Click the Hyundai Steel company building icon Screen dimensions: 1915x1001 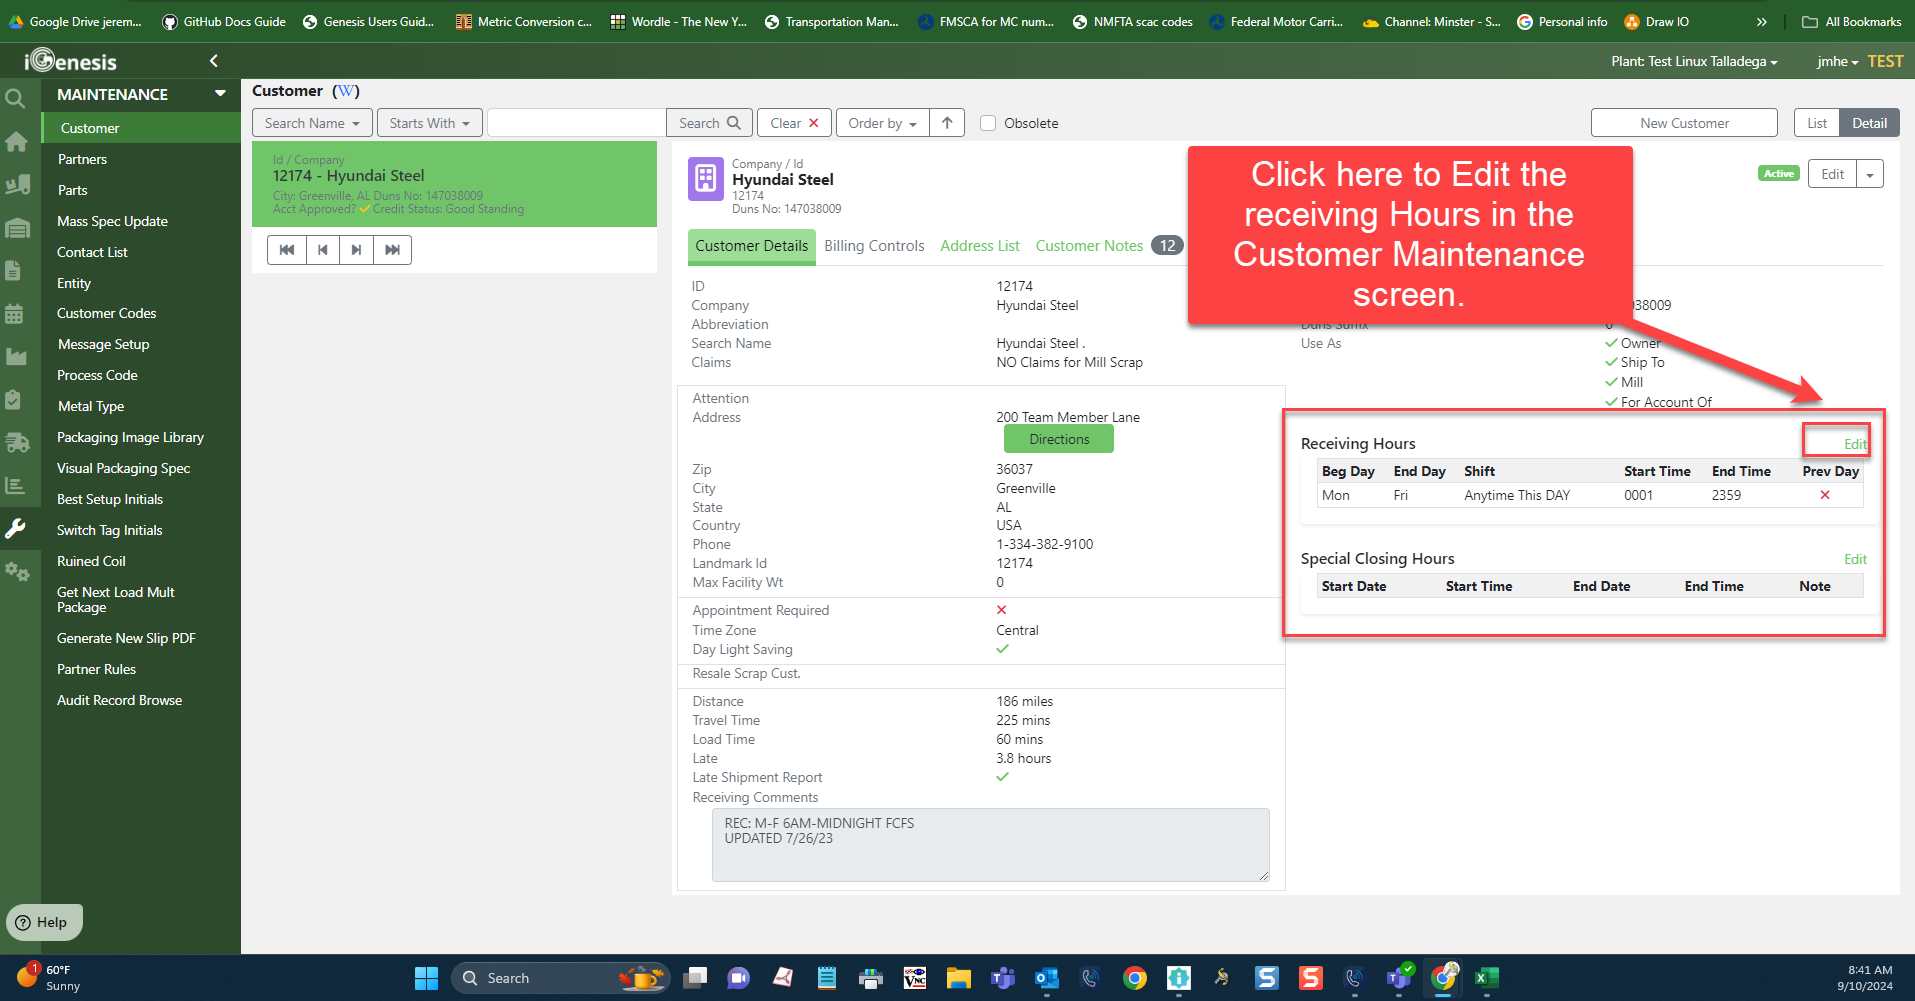(x=706, y=180)
